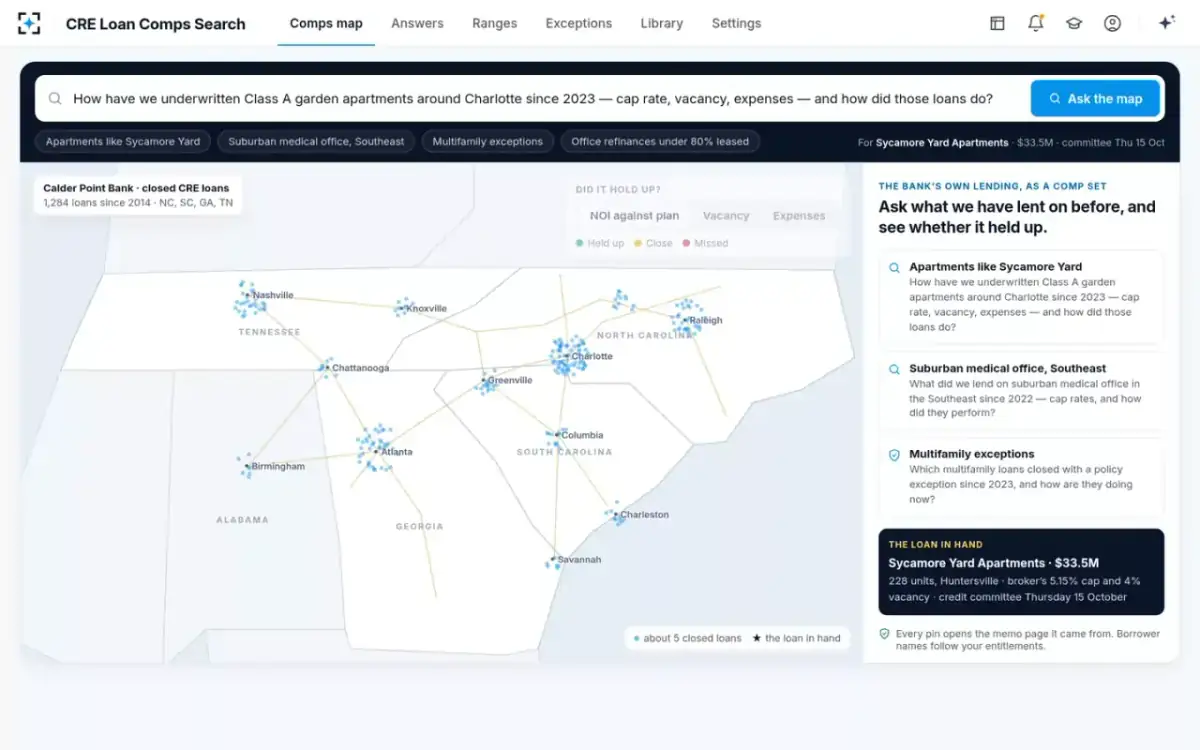Screen dimensions: 1200x750
Task: Open the Ranges tab
Action: point(494,23)
